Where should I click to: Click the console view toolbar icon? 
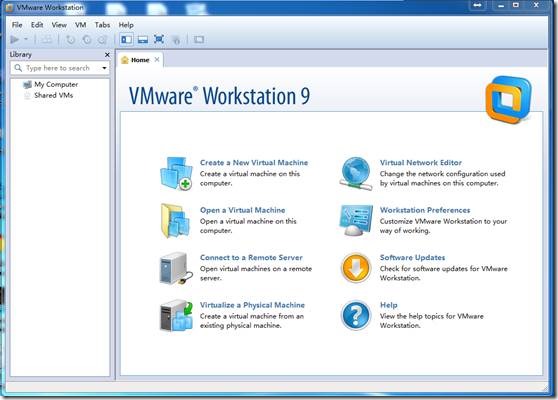click(x=199, y=39)
